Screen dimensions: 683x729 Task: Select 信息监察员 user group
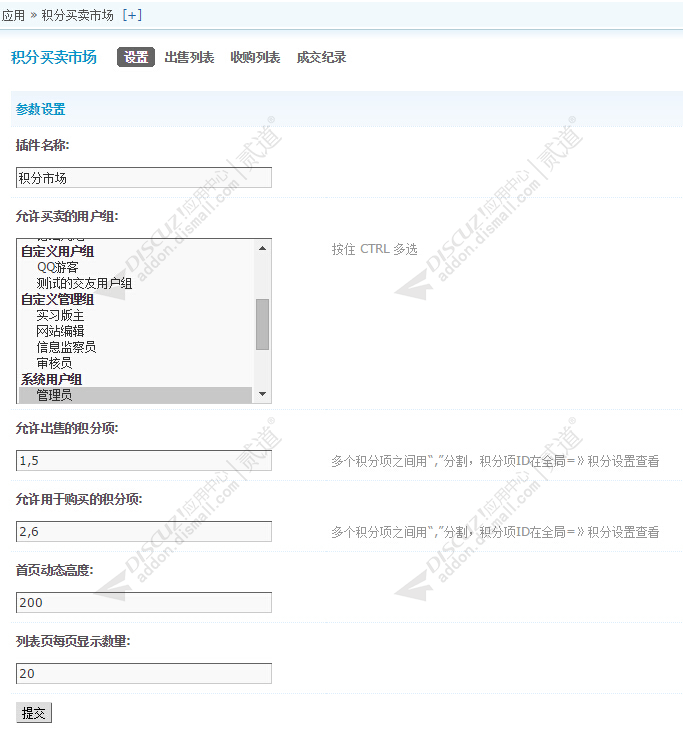[x=66, y=347]
